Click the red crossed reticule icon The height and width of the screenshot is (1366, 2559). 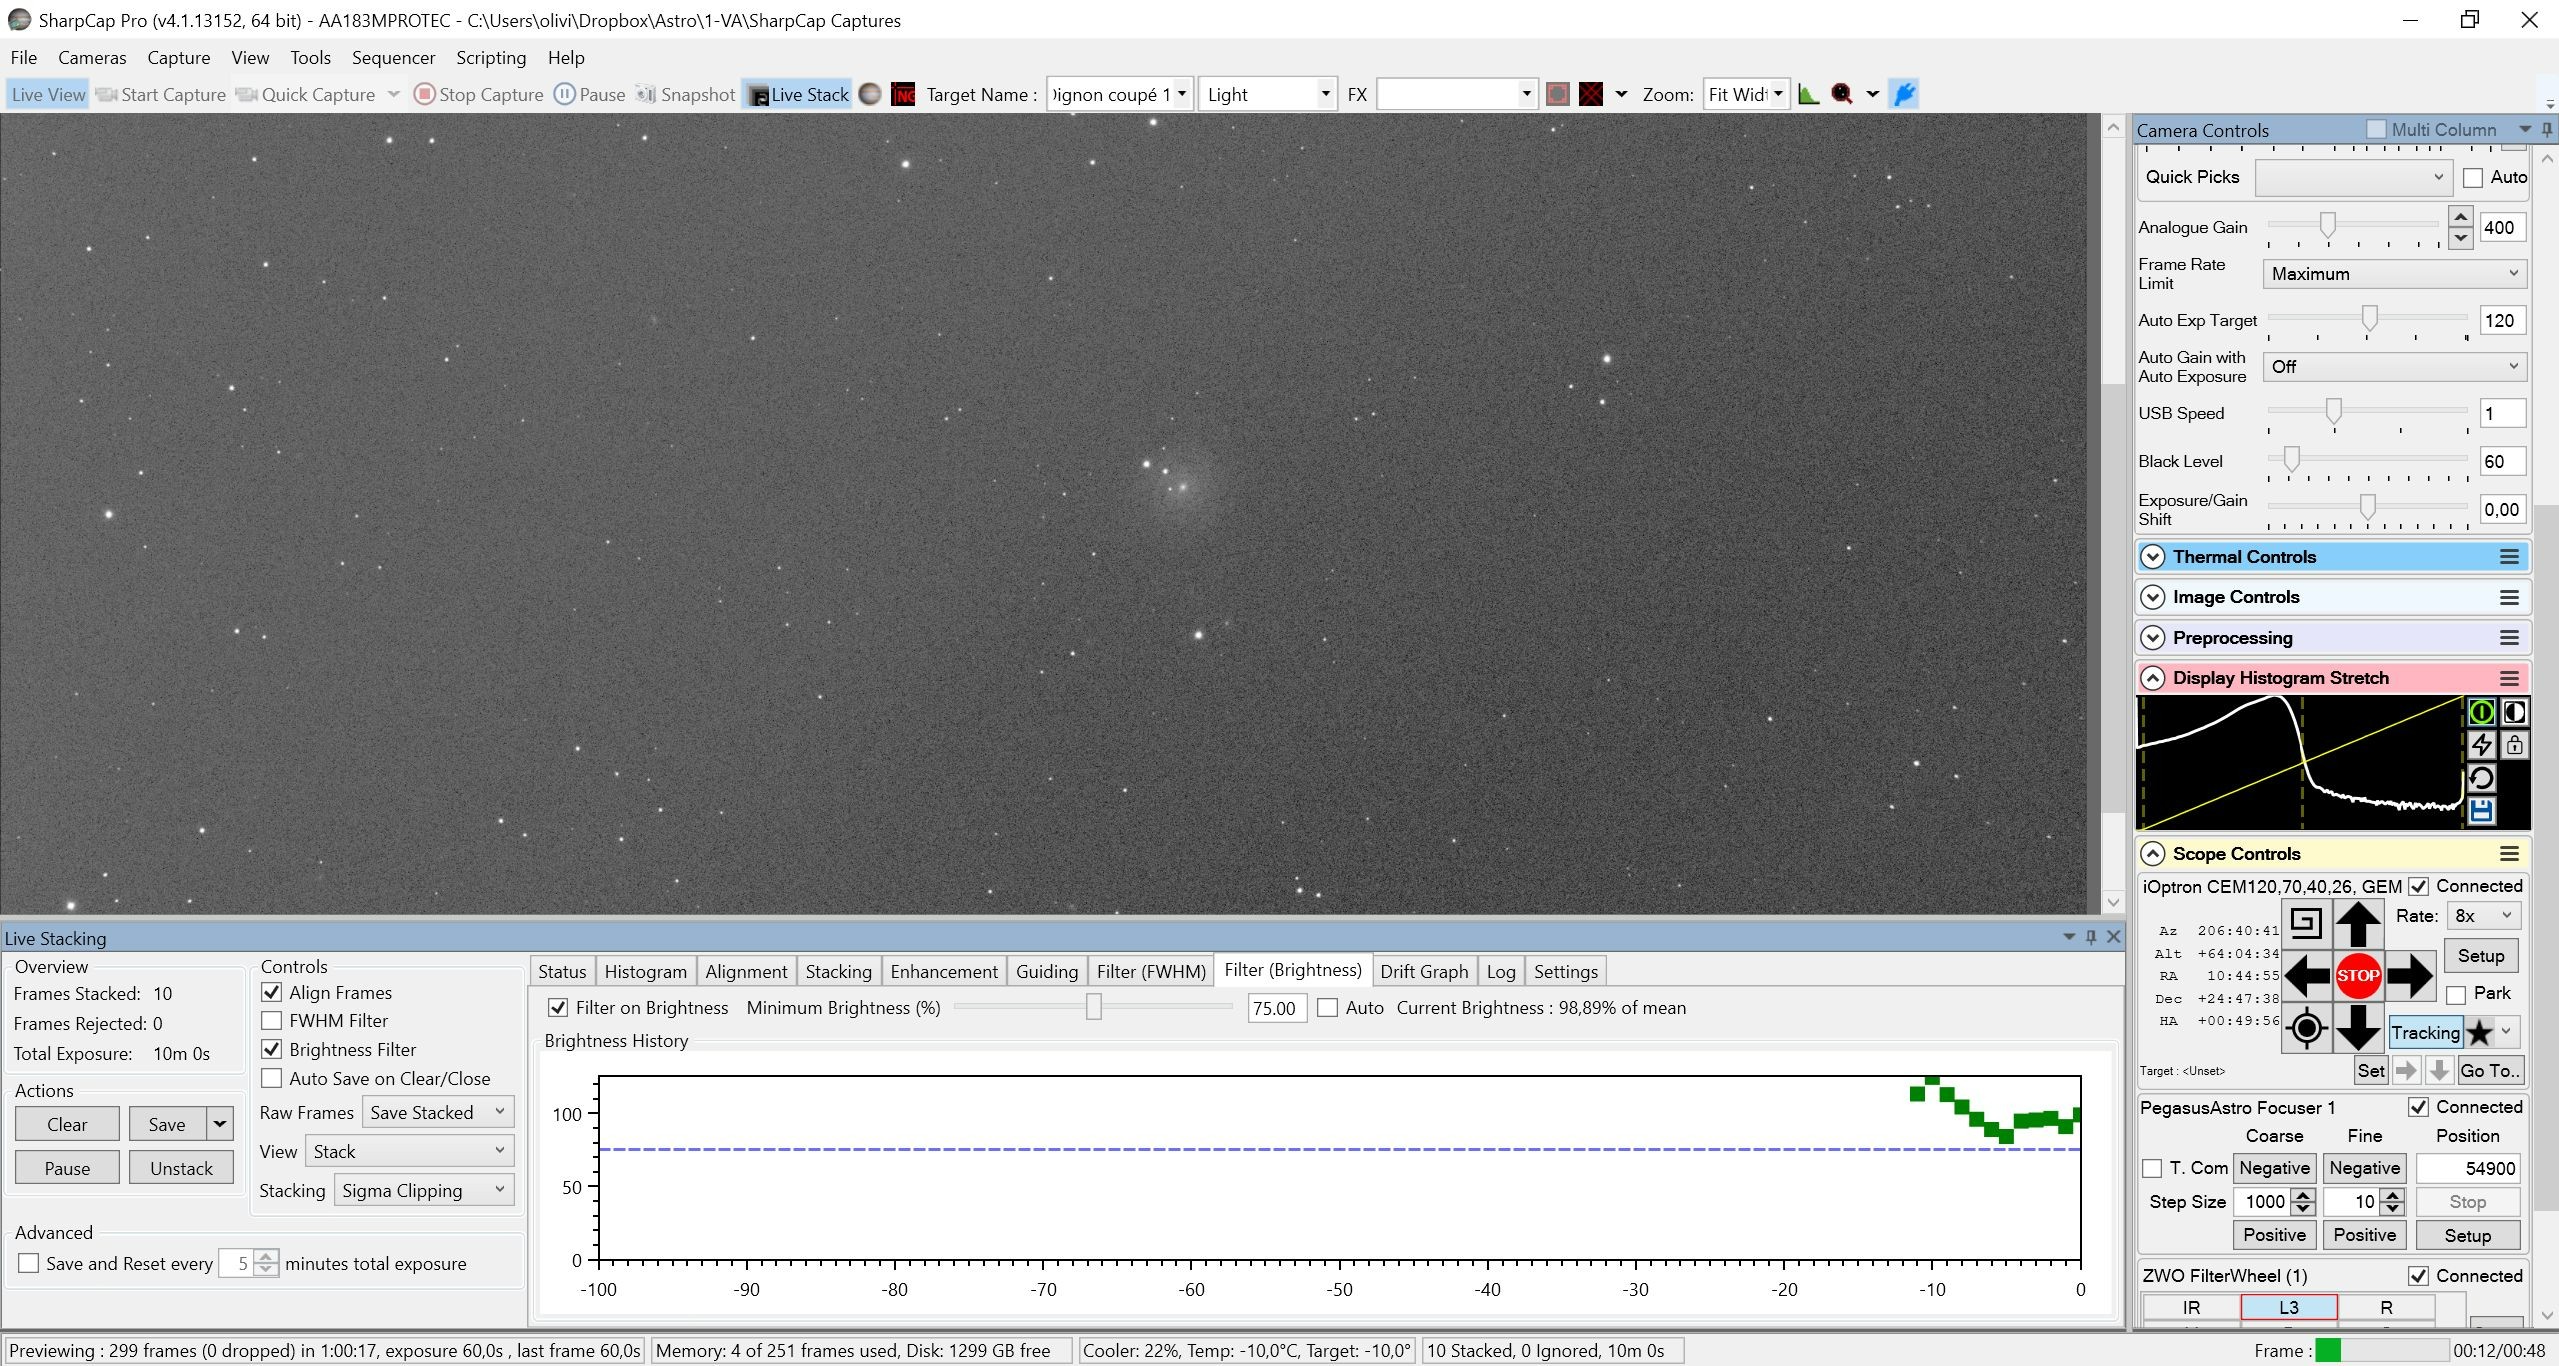point(1590,94)
